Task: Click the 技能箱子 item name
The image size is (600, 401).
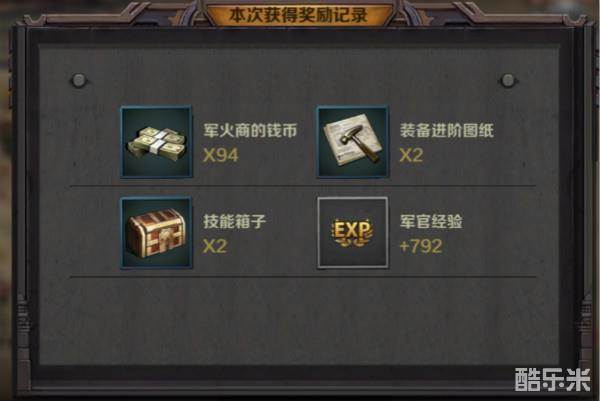Action: click(235, 221)
